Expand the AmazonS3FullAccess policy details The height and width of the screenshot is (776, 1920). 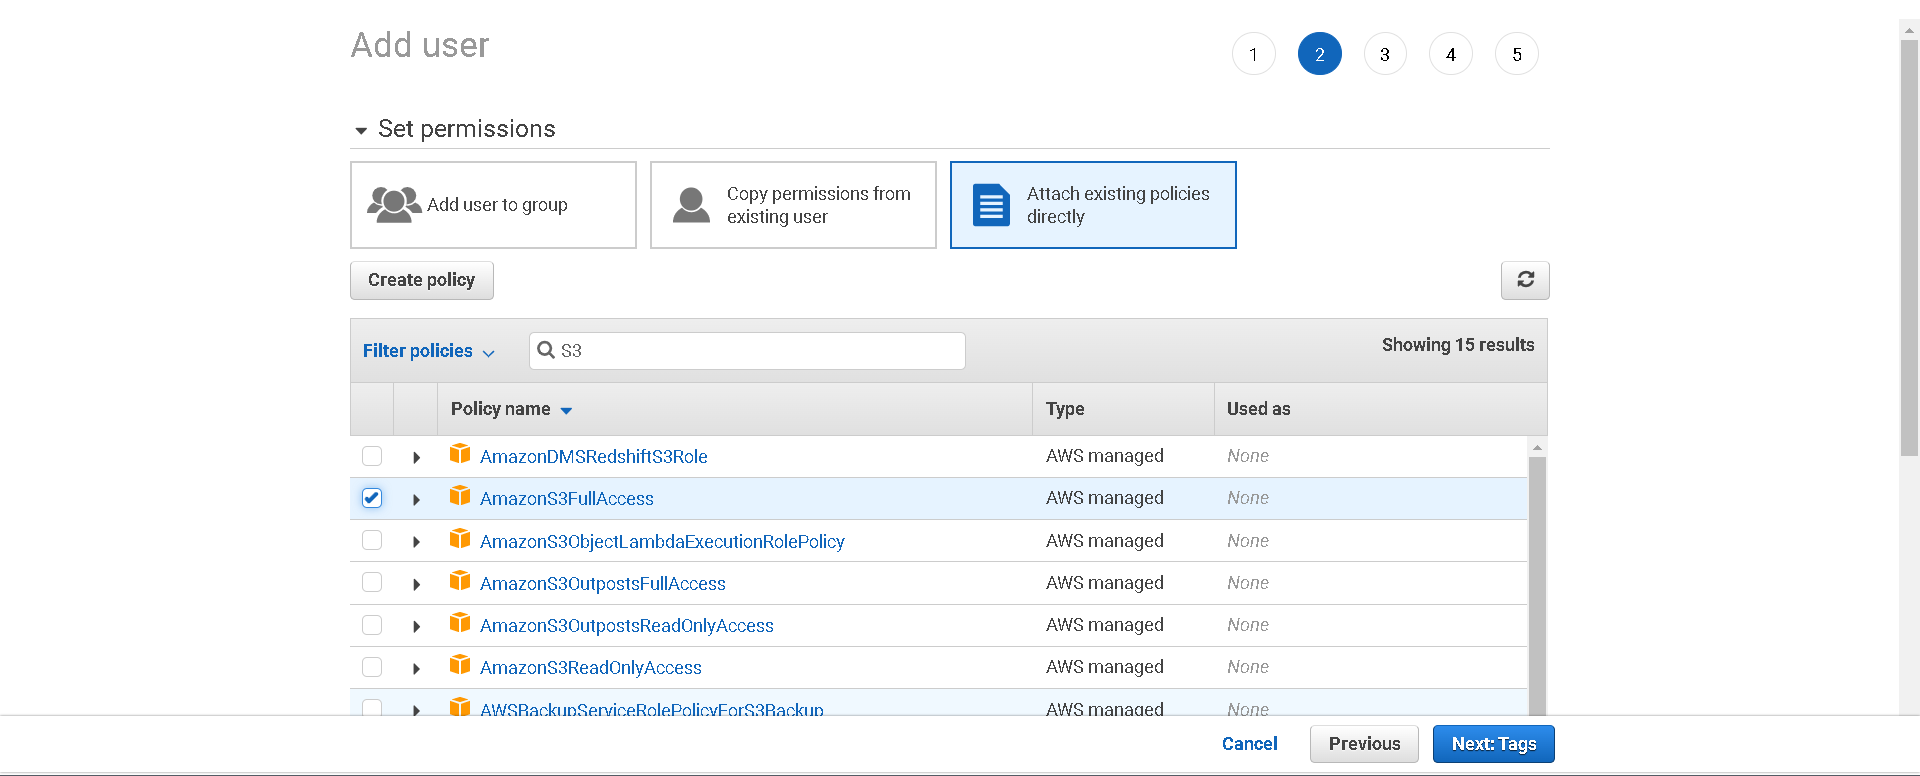pos(416,499)
